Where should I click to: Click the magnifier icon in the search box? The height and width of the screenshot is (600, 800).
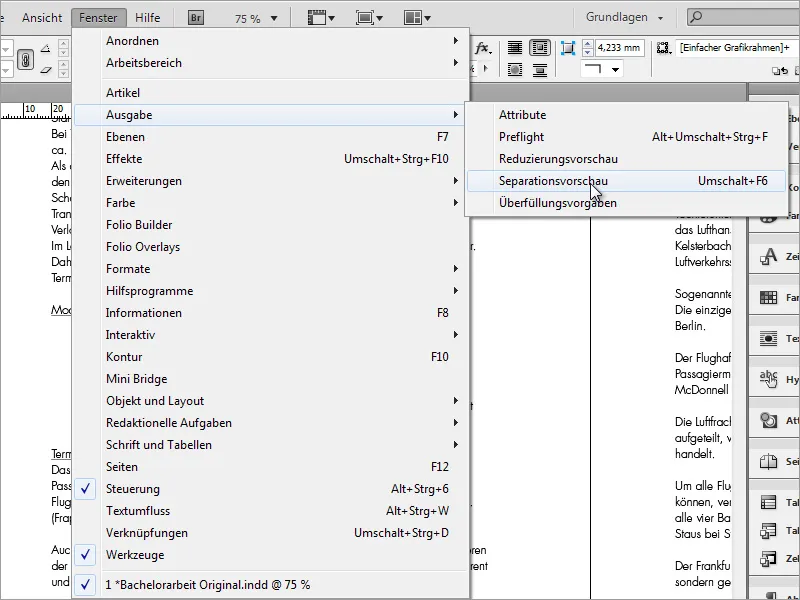tap(696, 17)
